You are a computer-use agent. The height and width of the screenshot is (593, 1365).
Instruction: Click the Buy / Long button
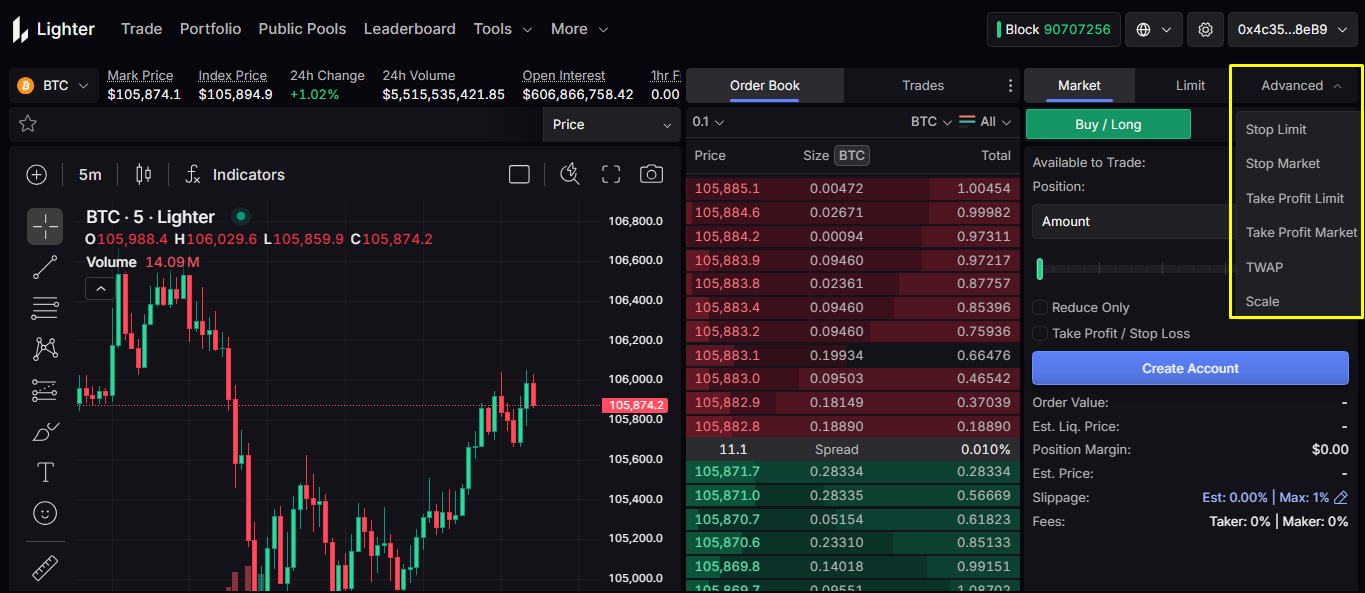click(1108, 125)
